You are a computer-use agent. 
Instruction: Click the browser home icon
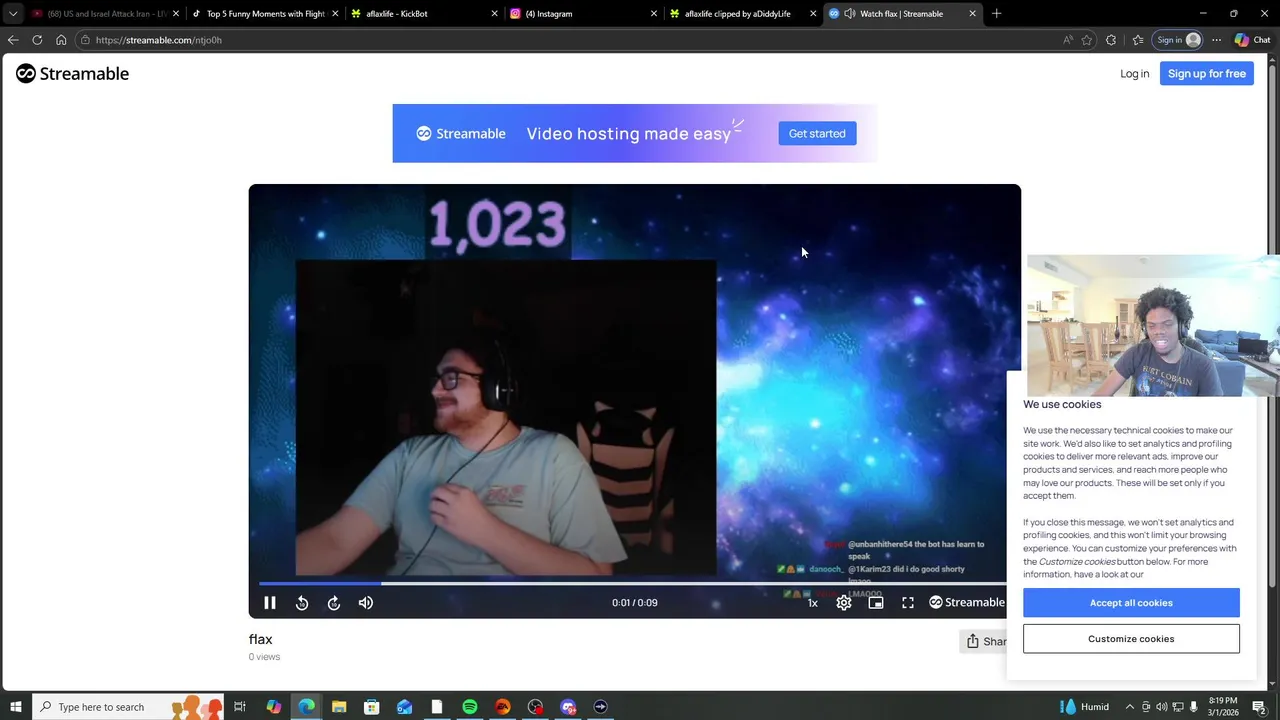point(61,40)
